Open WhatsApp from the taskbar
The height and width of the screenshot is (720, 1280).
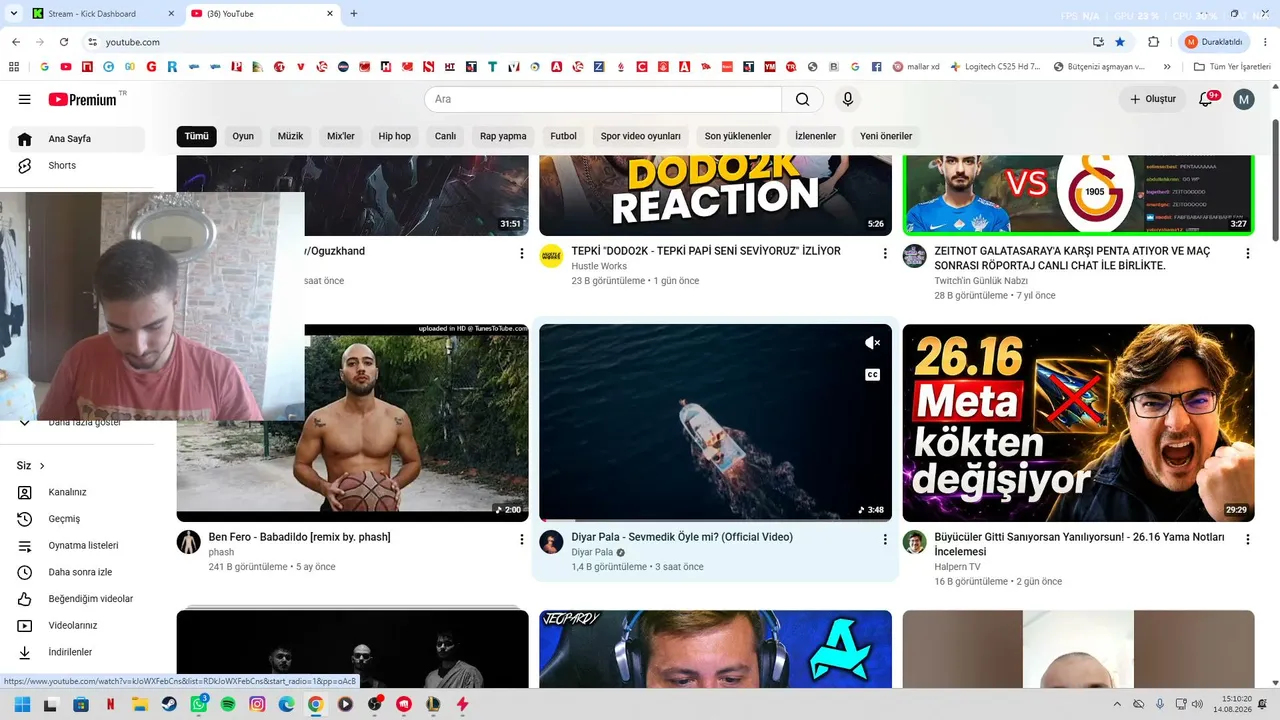pyautogui.click(x=199, y=704)
